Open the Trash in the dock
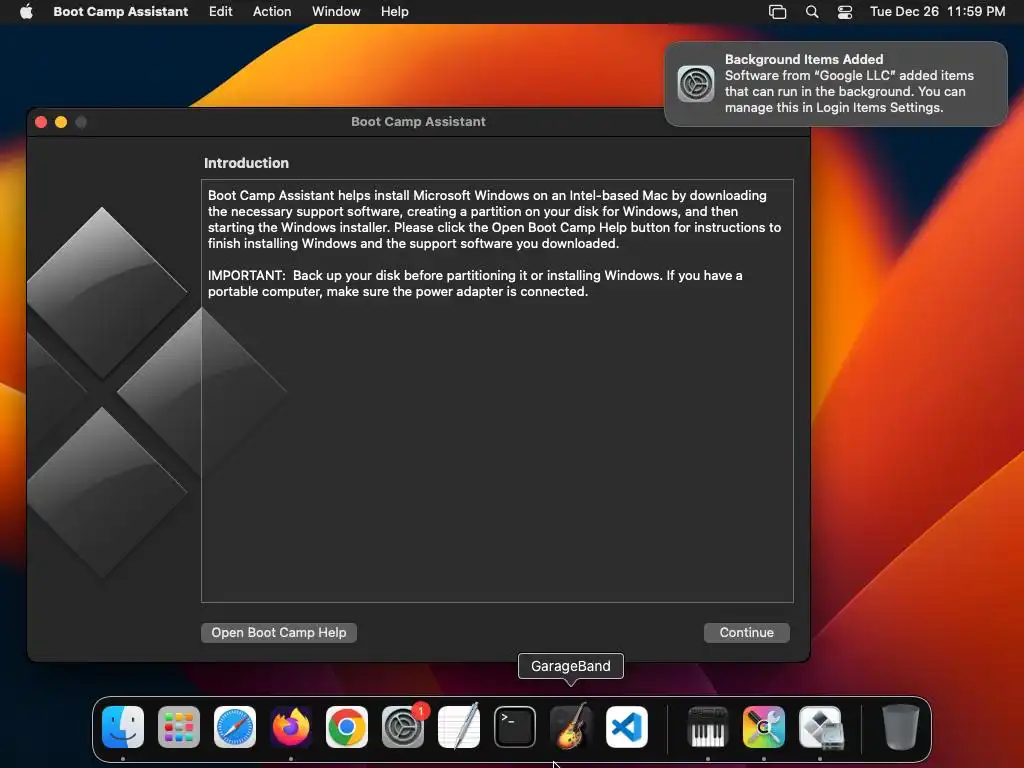 point(901,727)
